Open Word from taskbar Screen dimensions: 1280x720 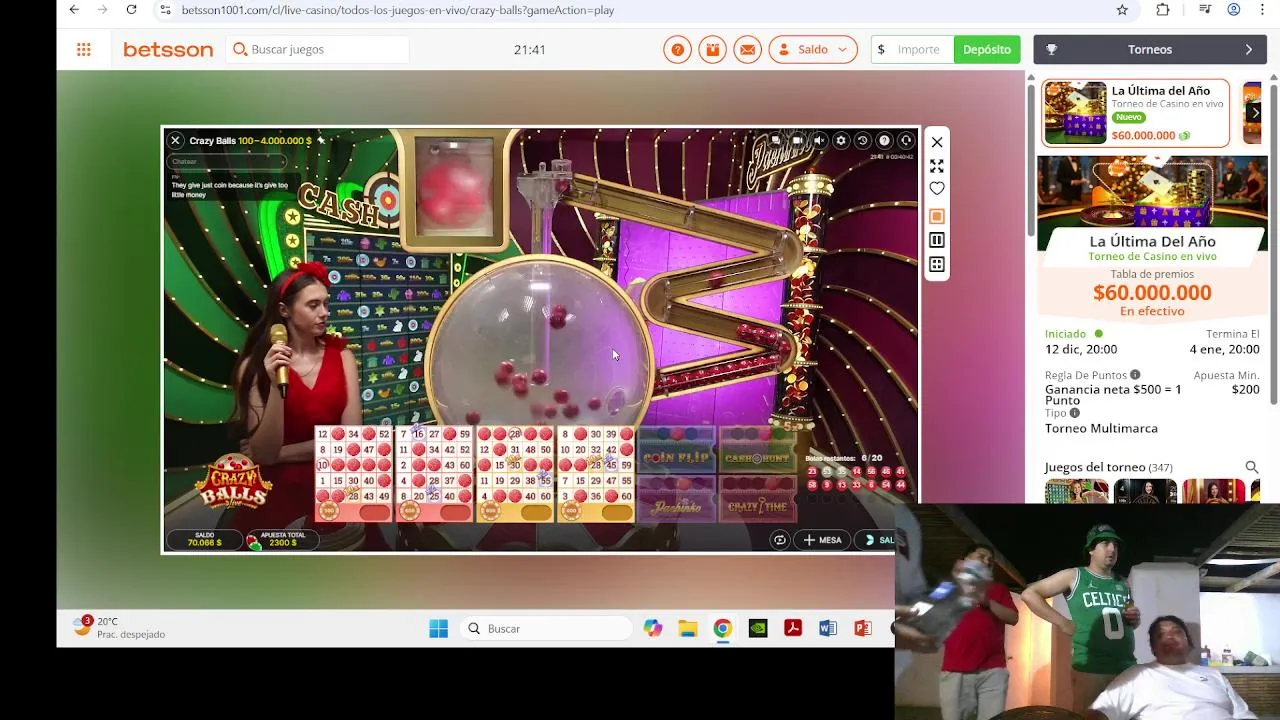(x=827, y=628)
